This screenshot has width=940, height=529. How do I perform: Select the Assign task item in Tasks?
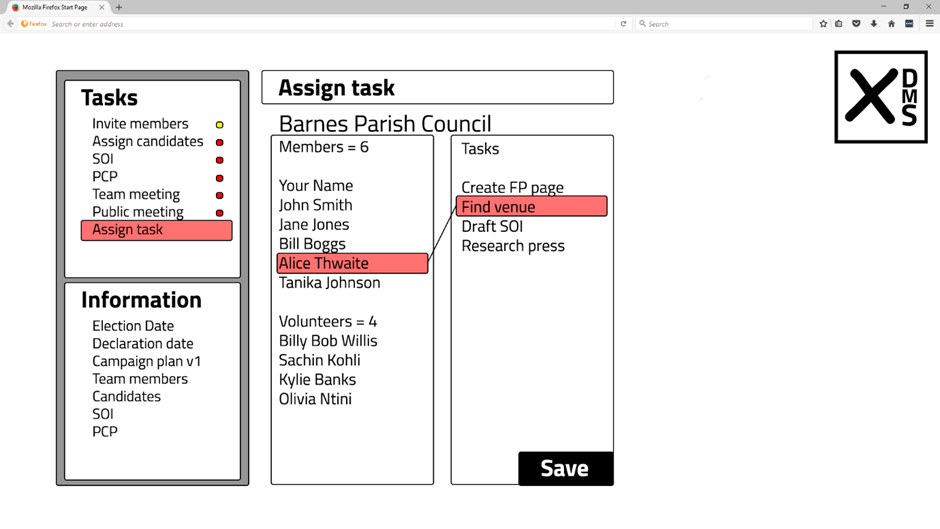tap(156, 230)
